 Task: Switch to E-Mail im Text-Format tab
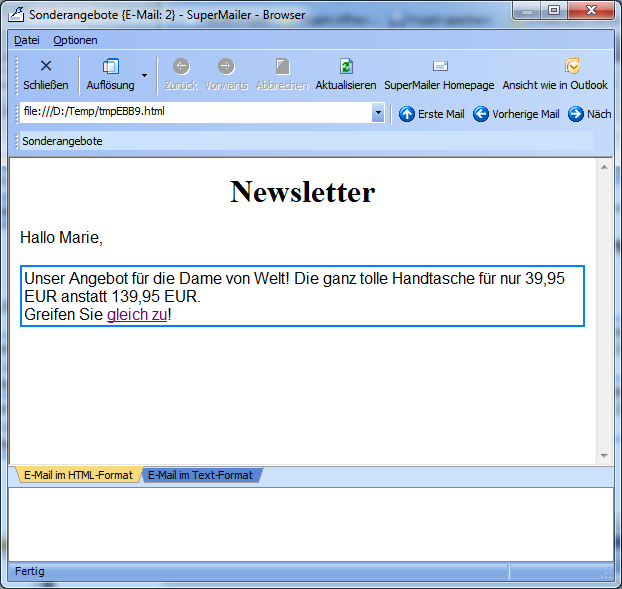(x=200, y=475)
